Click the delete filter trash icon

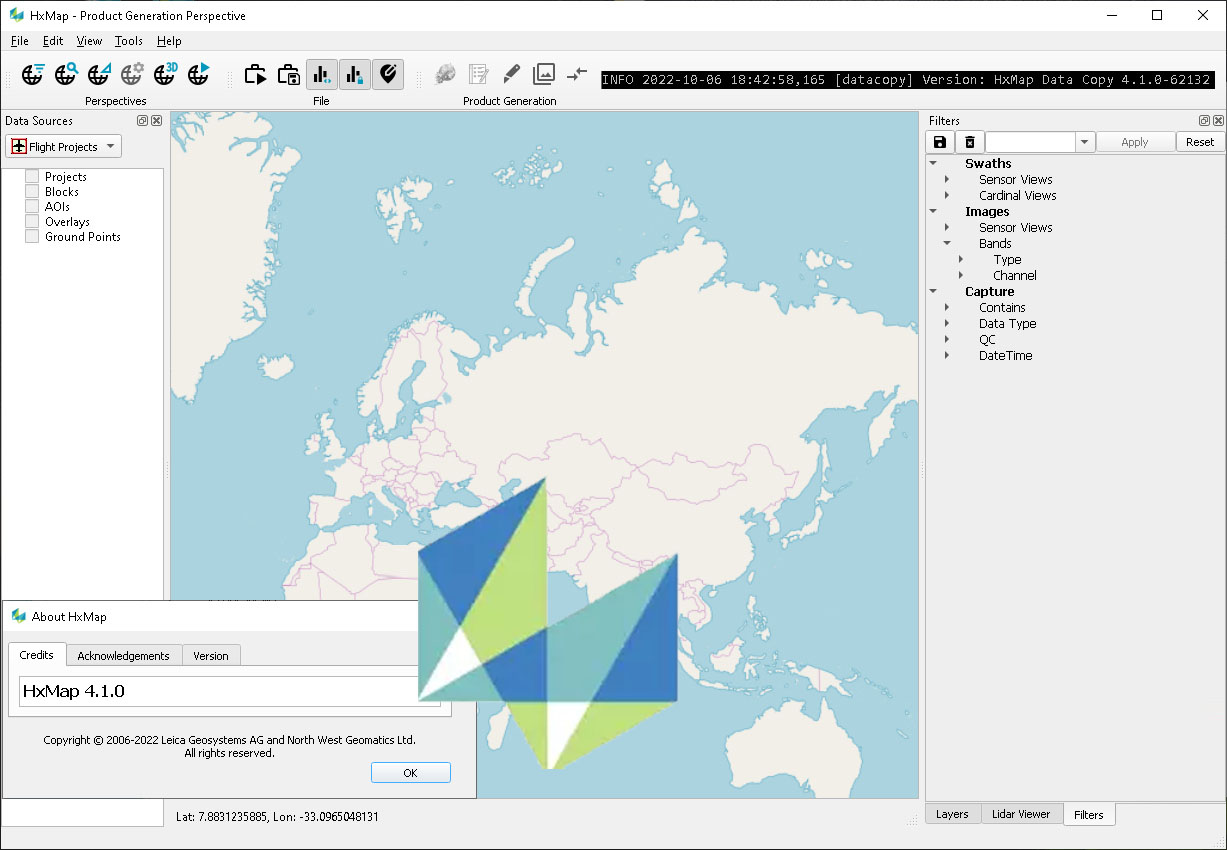[970, 142]
